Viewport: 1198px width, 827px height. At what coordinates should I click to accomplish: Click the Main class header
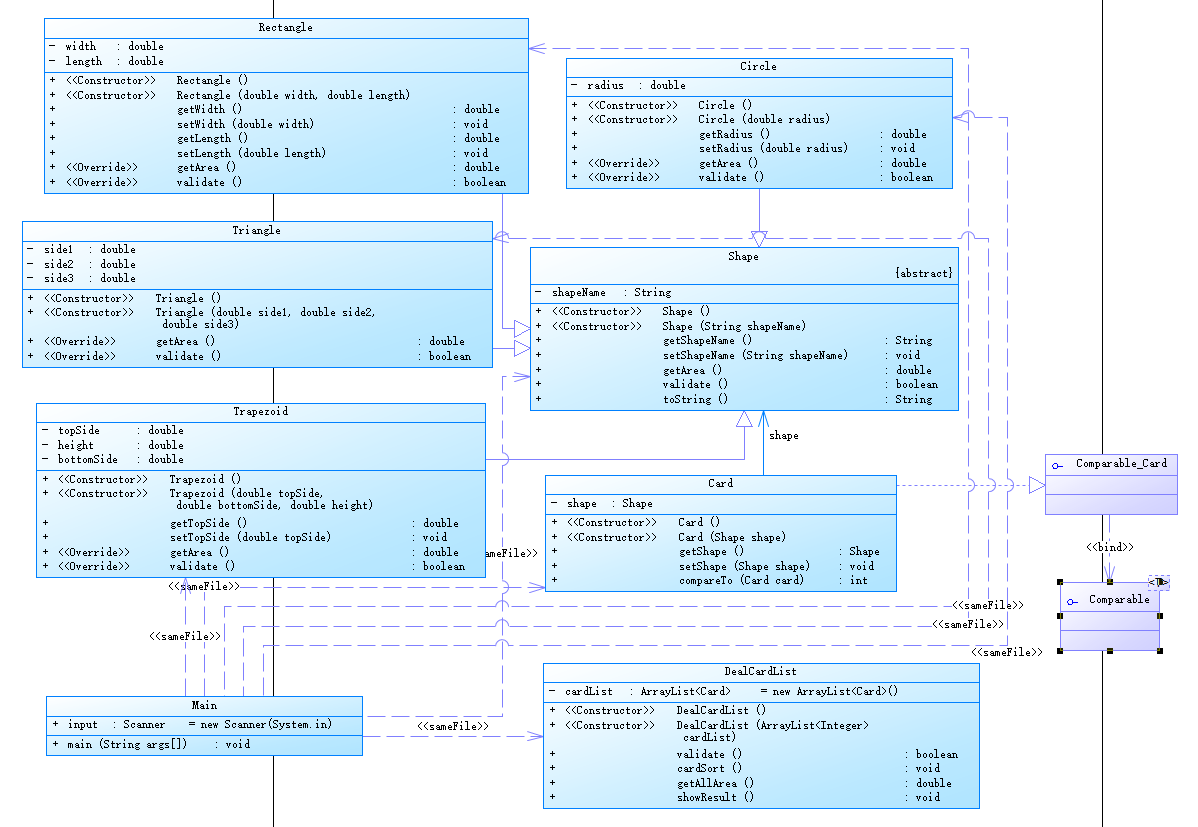point(204,705)
